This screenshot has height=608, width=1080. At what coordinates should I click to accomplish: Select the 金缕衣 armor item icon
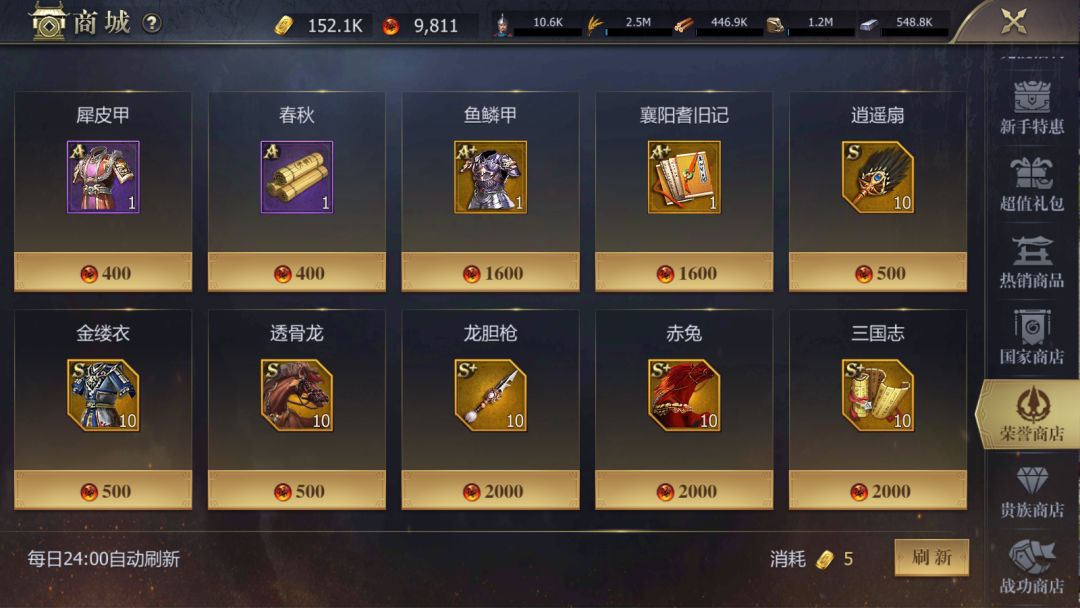(x=103, y=395)
